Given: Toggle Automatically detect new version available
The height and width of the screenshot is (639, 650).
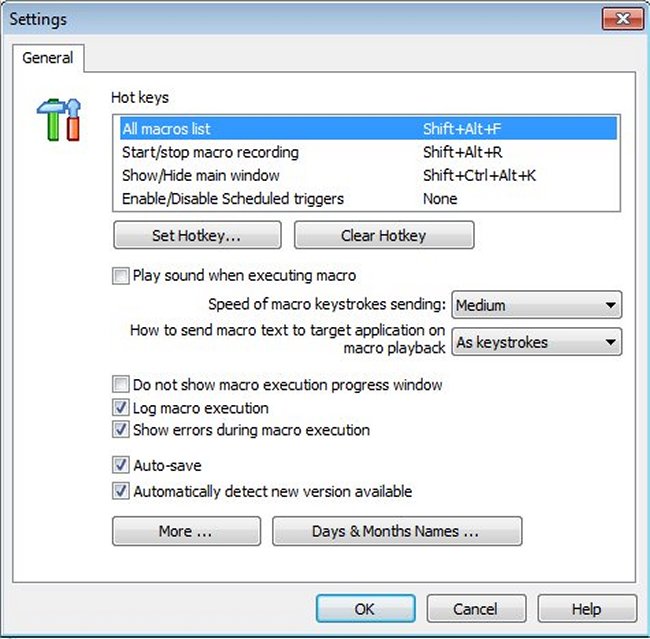Looking at the screenshot, I should tap(121, 491).
